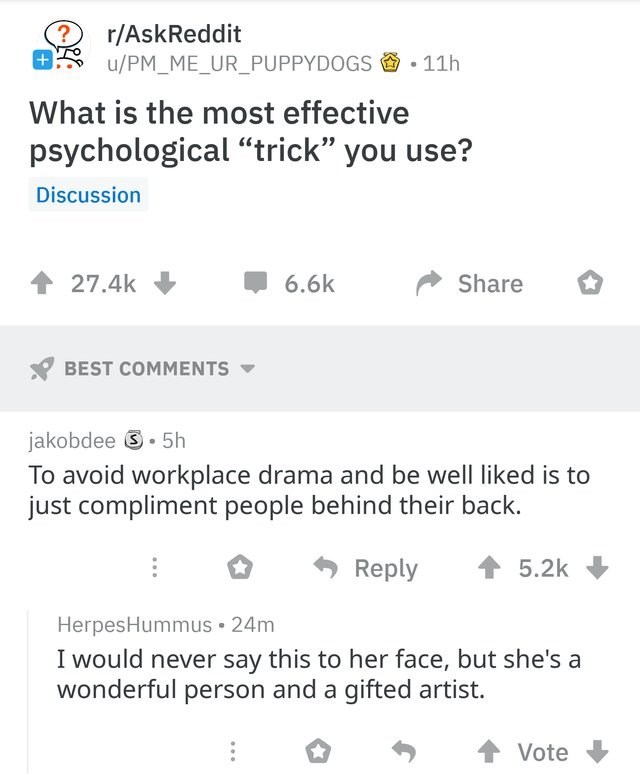
Task: Downvote jakobdee's comment
Action: tap(598, 568)
